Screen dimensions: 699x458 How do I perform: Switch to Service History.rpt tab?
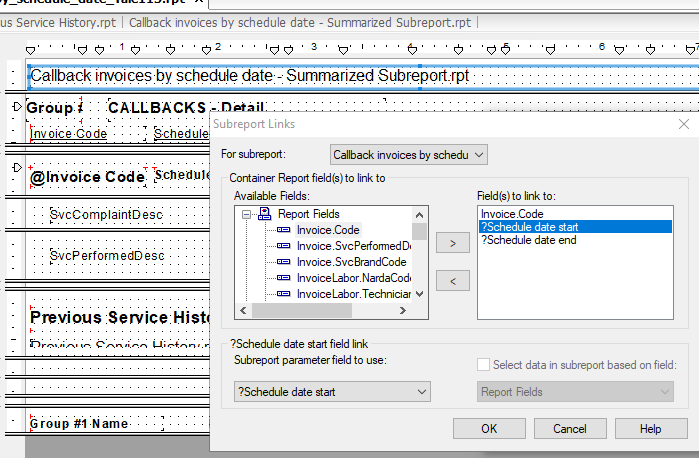coord(58,23)
